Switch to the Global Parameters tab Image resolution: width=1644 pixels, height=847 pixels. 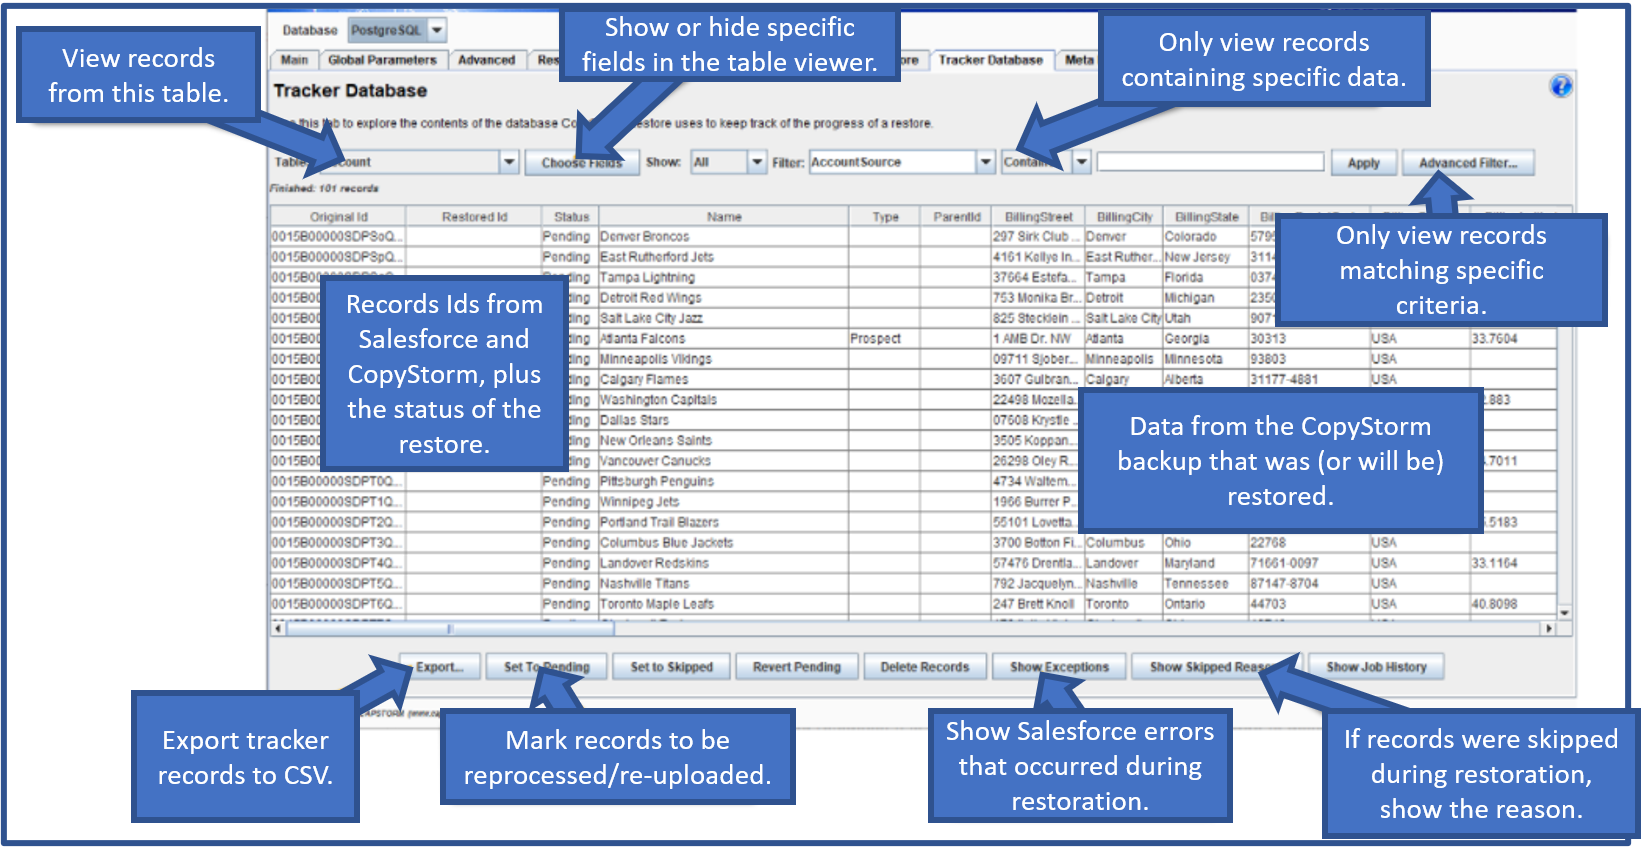[382, 60]
